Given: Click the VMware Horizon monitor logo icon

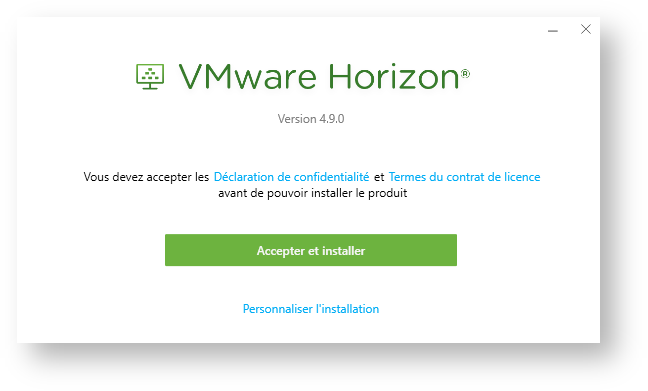Looking at the screenshot, I should [x=150, y=76].
